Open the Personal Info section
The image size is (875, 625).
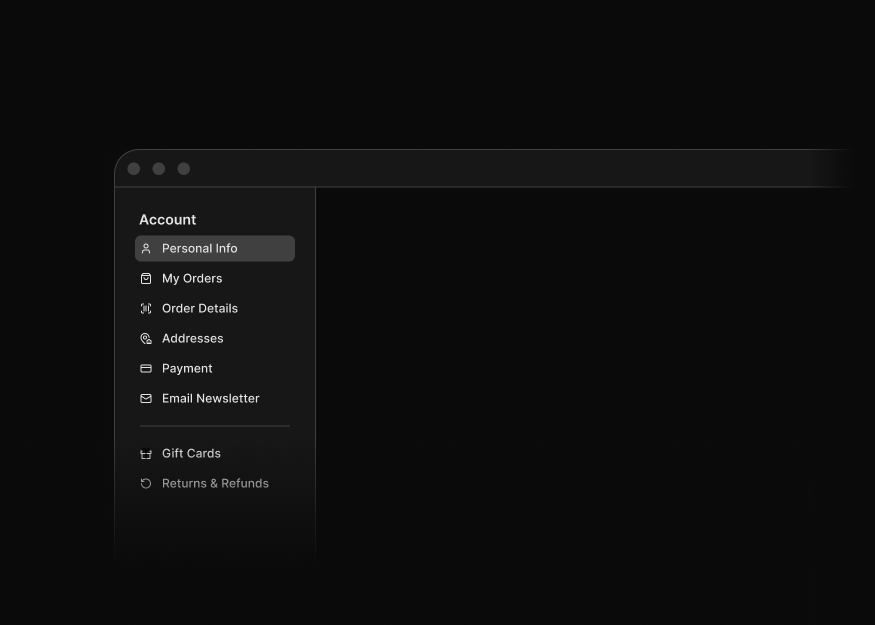tap(215, 248)
